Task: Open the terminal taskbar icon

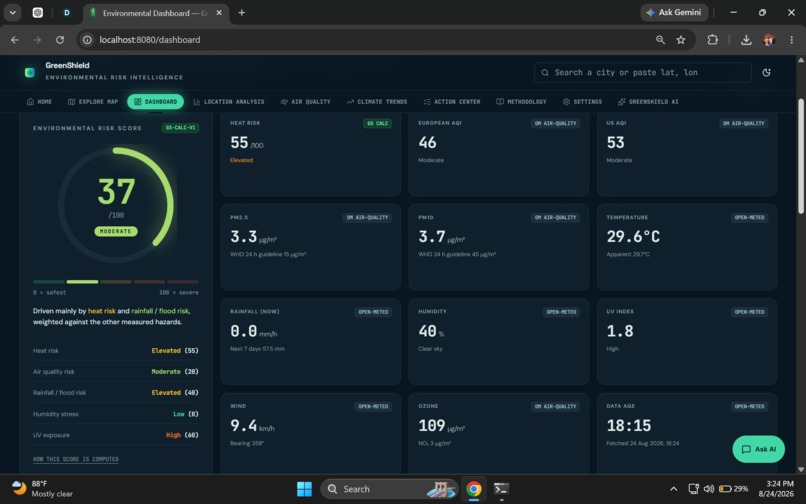Action: pyautogui.click(x=501, y=489)
